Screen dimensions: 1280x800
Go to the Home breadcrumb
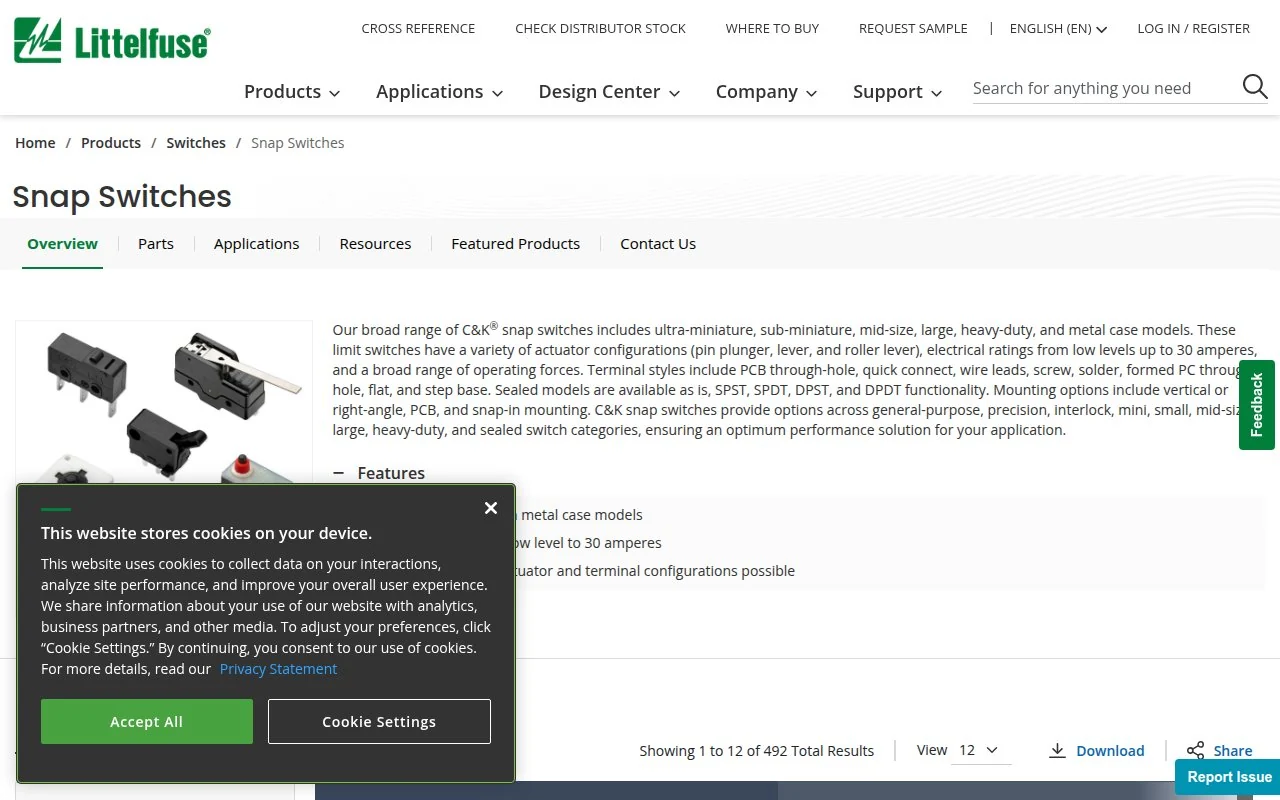[35, 143]
